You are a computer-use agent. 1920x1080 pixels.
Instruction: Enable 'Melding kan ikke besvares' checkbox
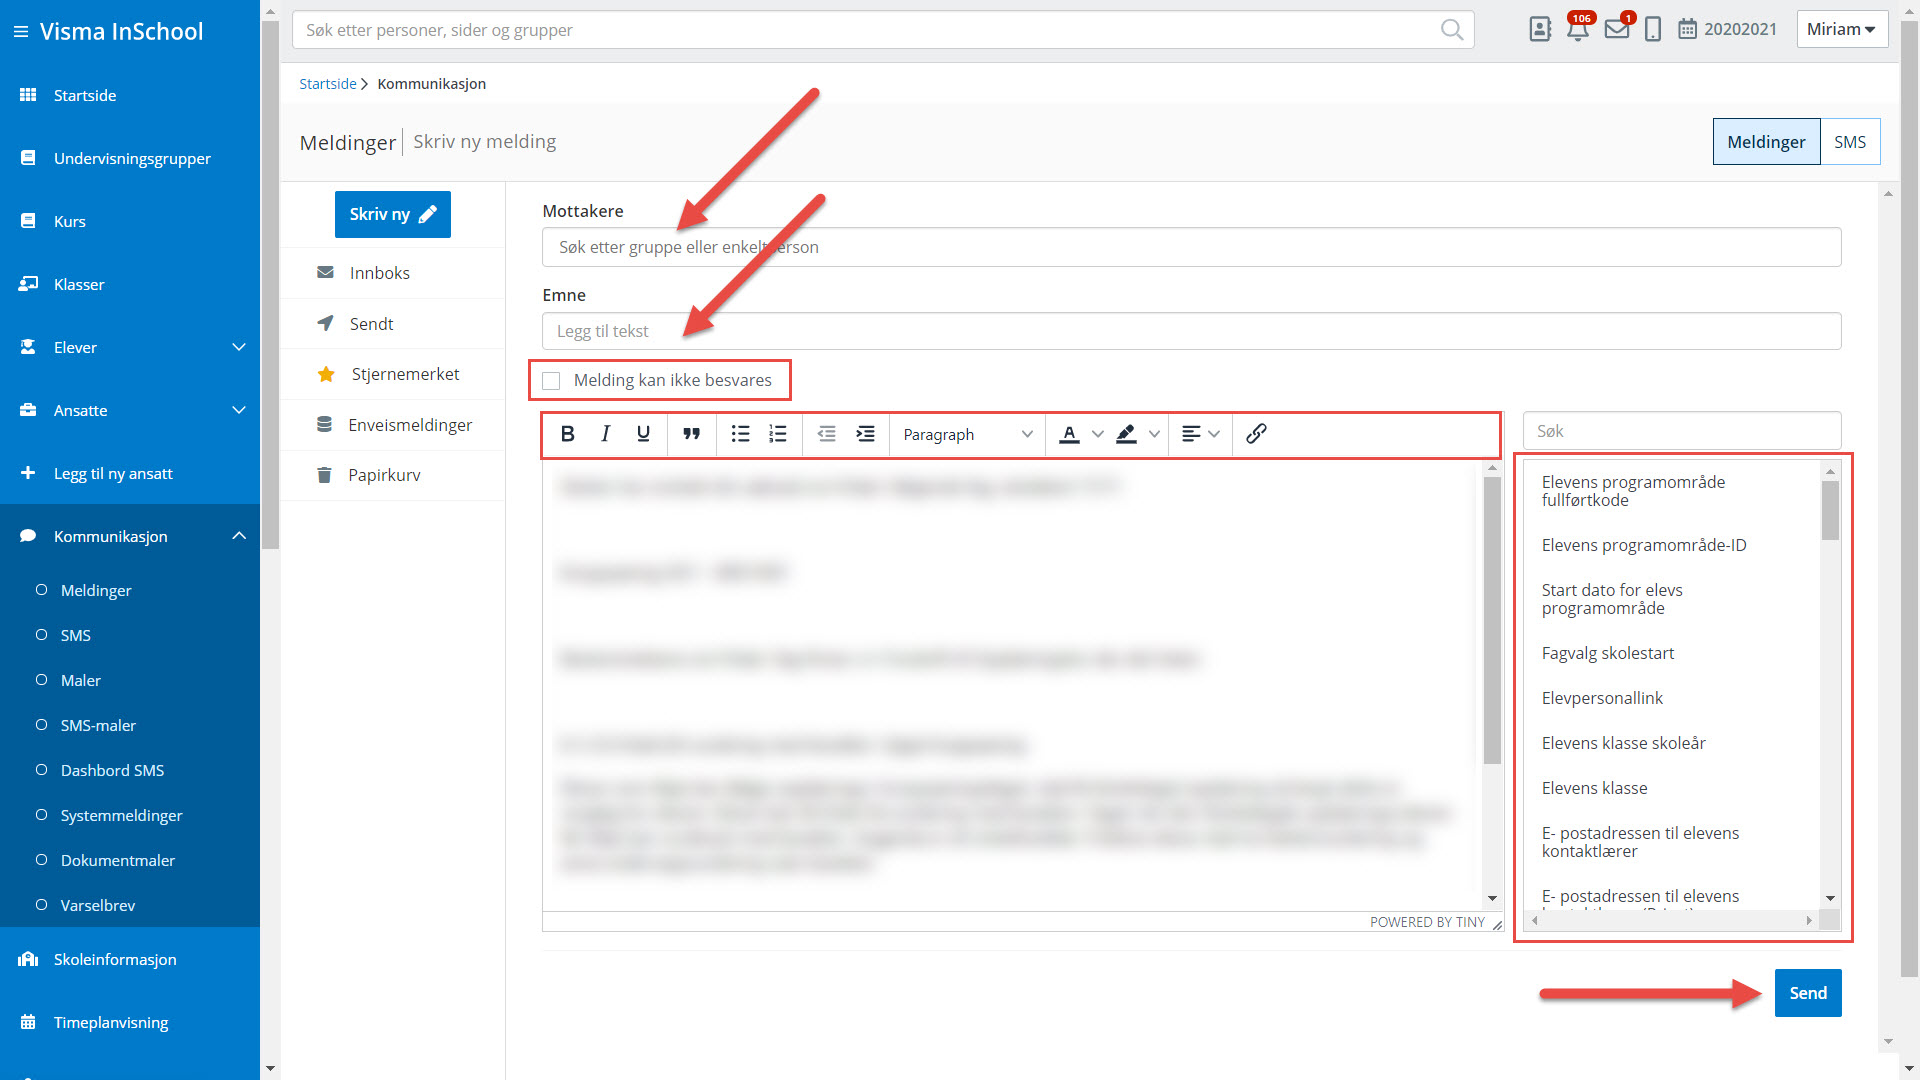pos(551,381)
